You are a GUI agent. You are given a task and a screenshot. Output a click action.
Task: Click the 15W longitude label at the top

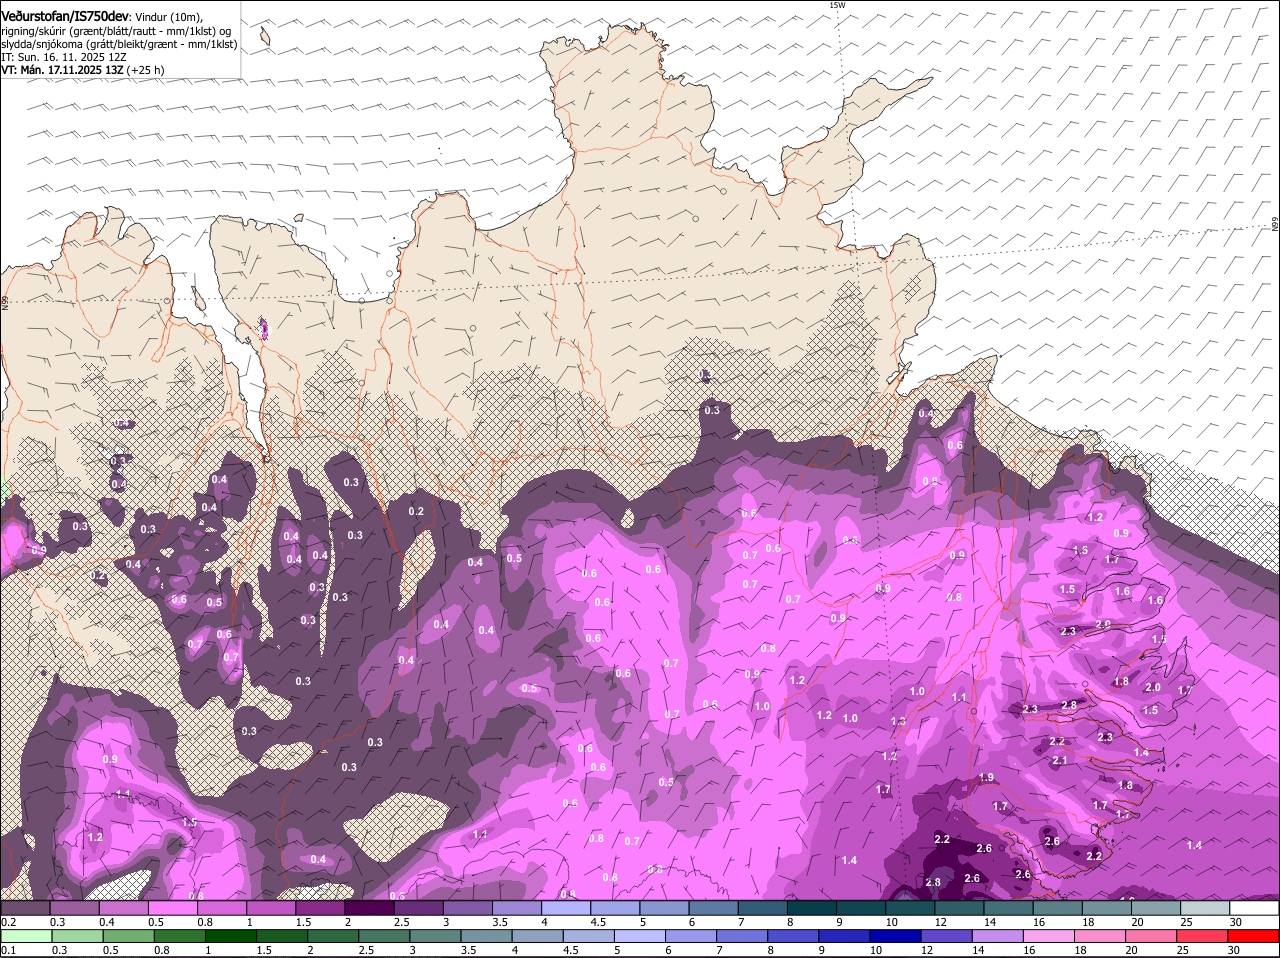click(838, 5)
